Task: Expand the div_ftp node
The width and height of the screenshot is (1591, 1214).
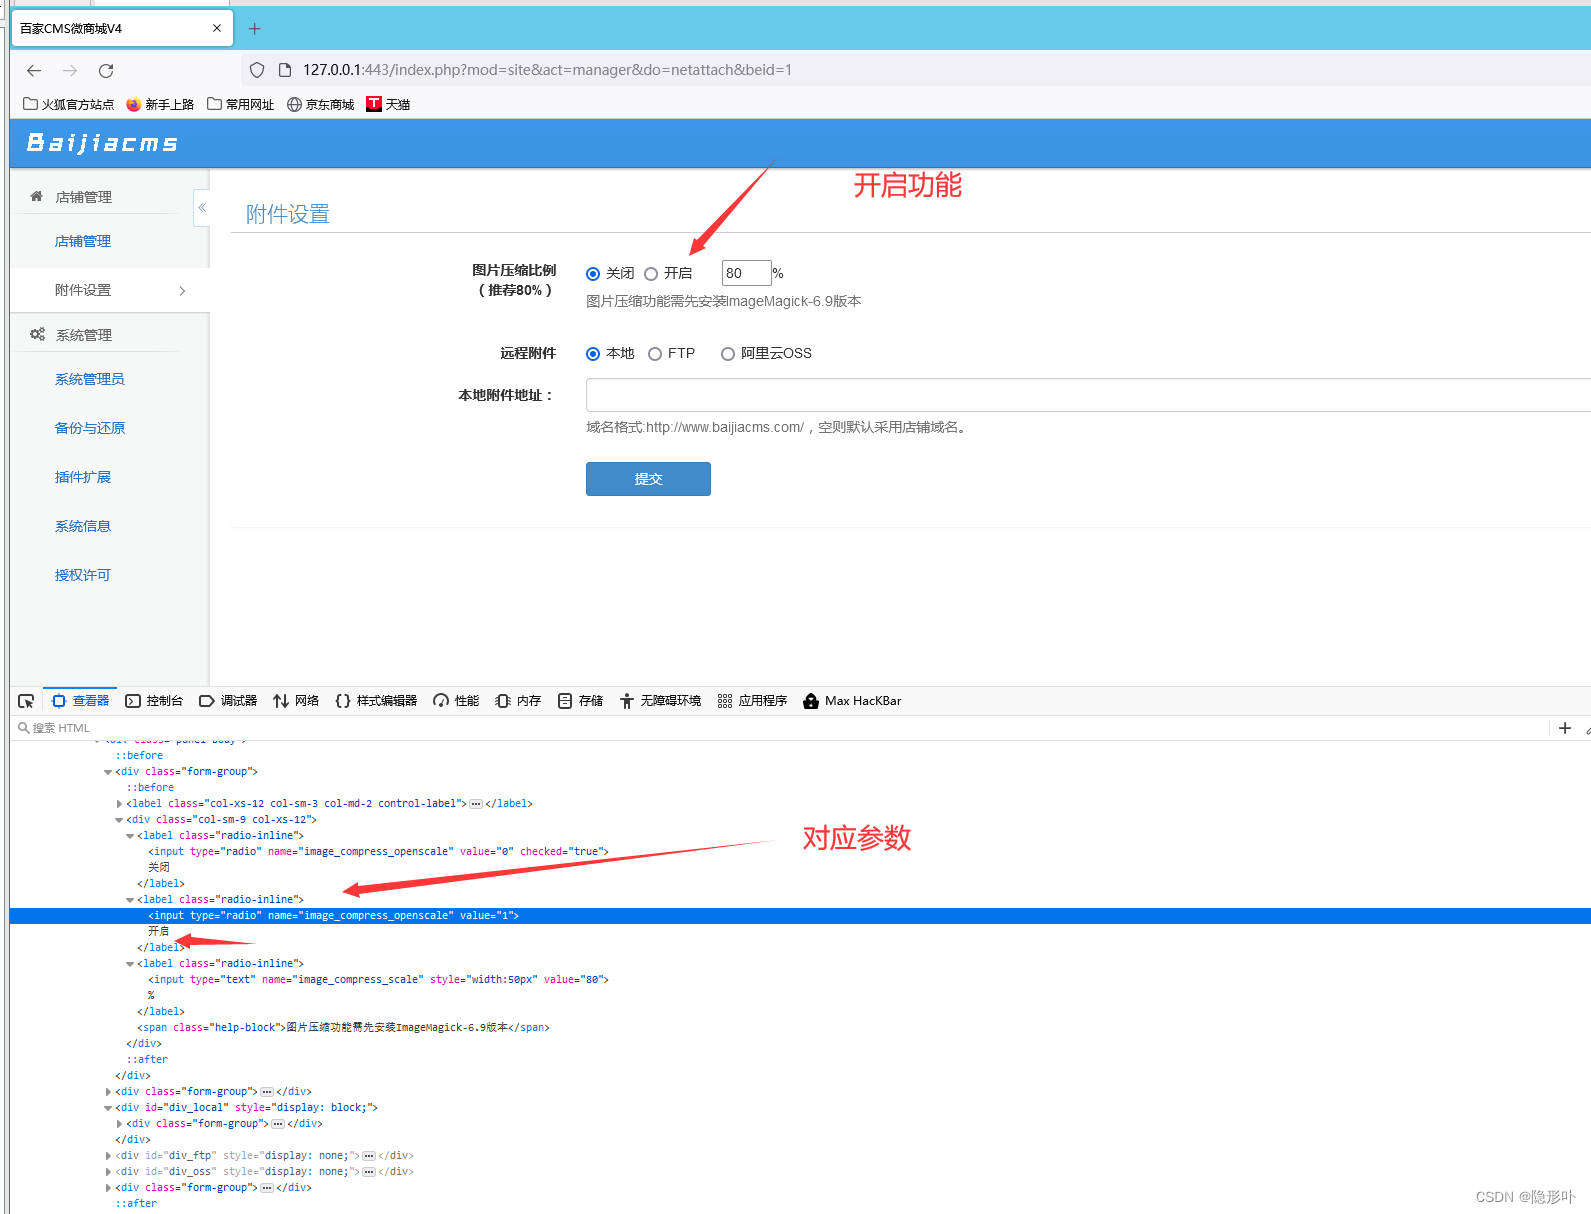Action: pyautogui.click(x=108, y=1156)
